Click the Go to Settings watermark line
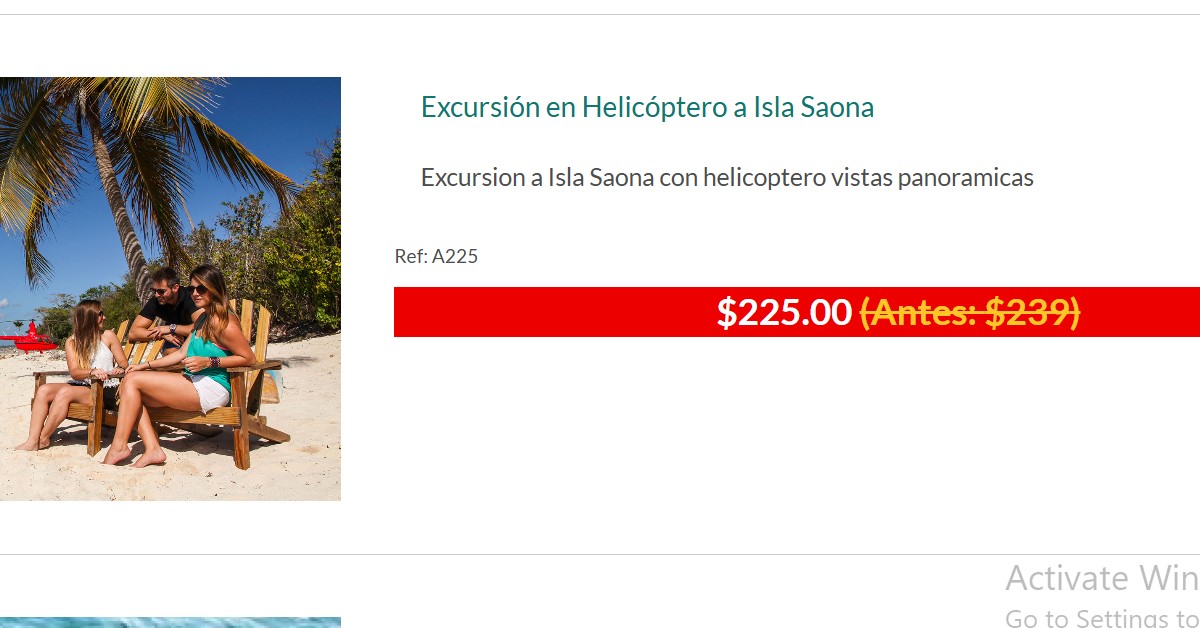The image size is (1200, 628). (x=1102, y=617)
